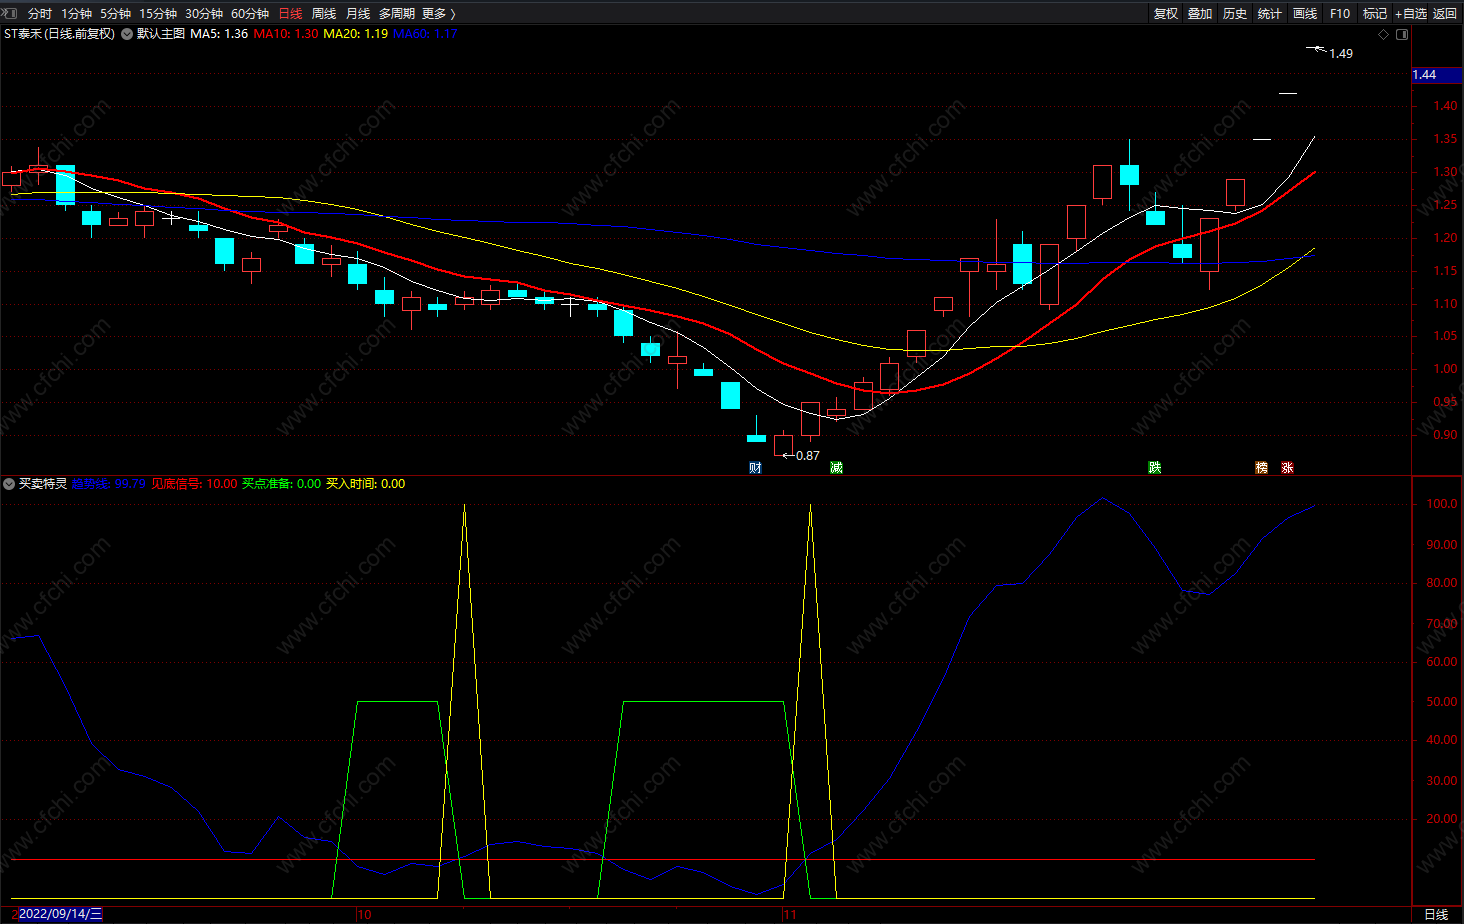Toggle the 叠加 overlay button
Screen dimensions: 1464x924
pos(1200,13)
